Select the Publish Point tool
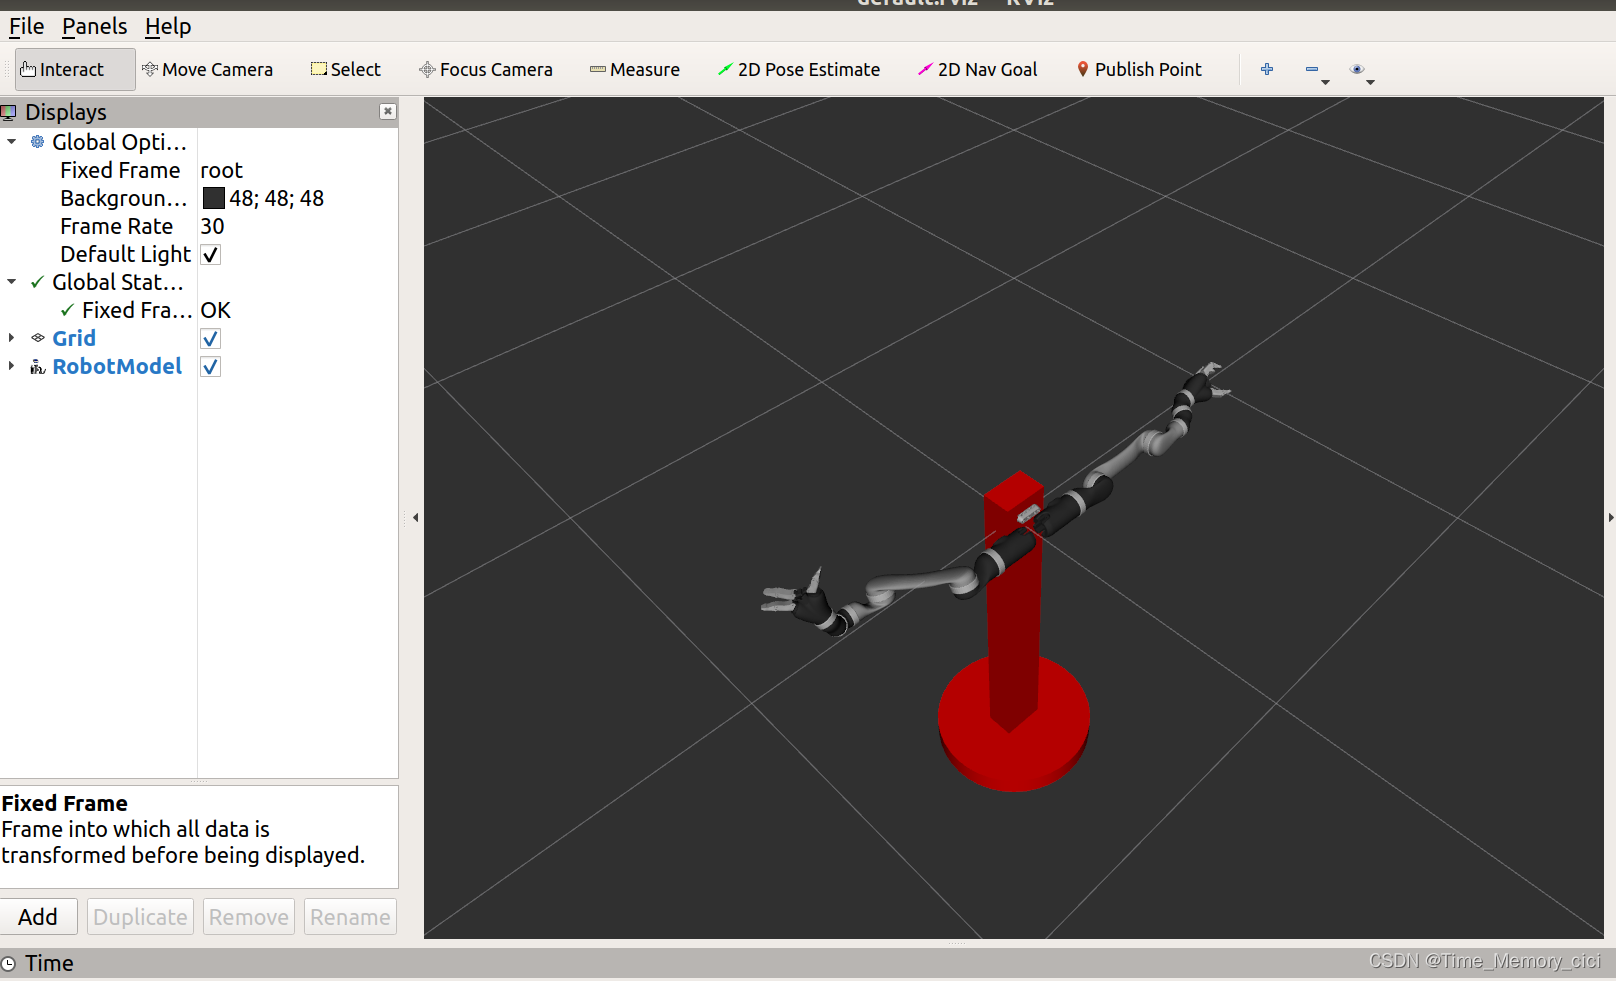 pos(1139,69)
